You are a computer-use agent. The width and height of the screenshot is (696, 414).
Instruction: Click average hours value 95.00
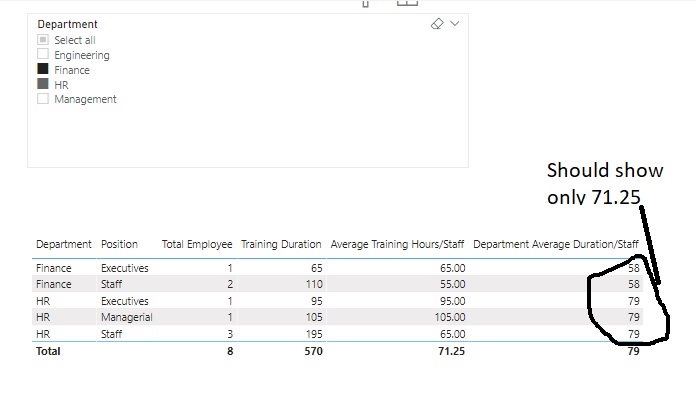(x=452, y=301)
